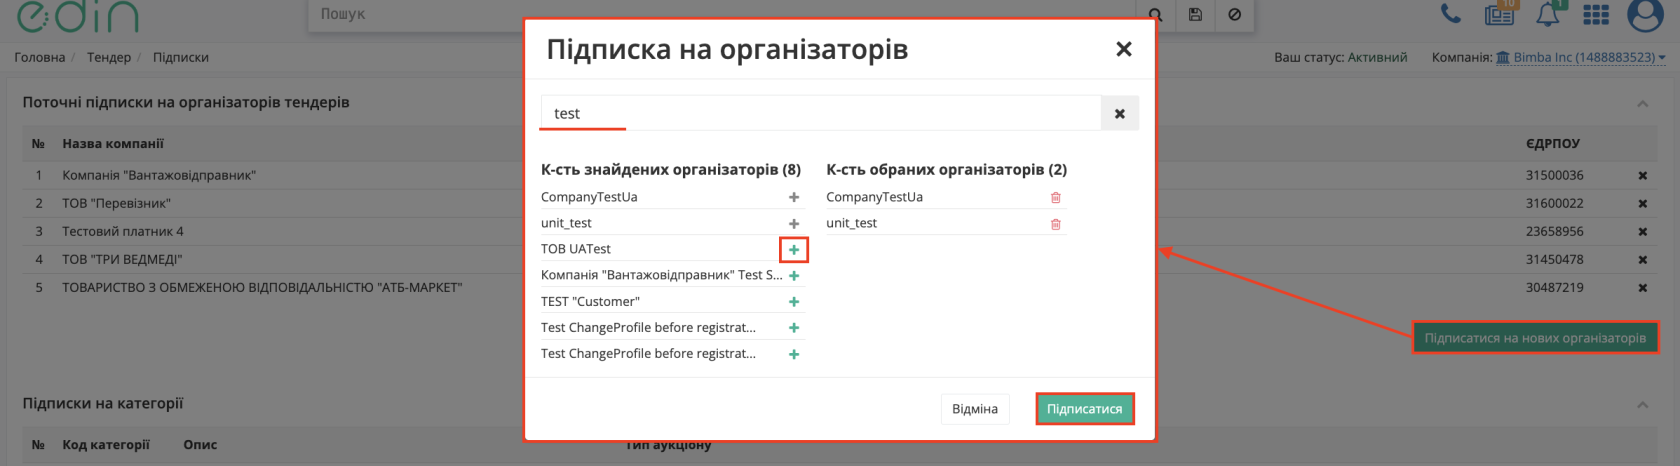Delete ТОВ "Перевізник" subscription row
Viewport: 1680px width, 466px height.
1642,204
